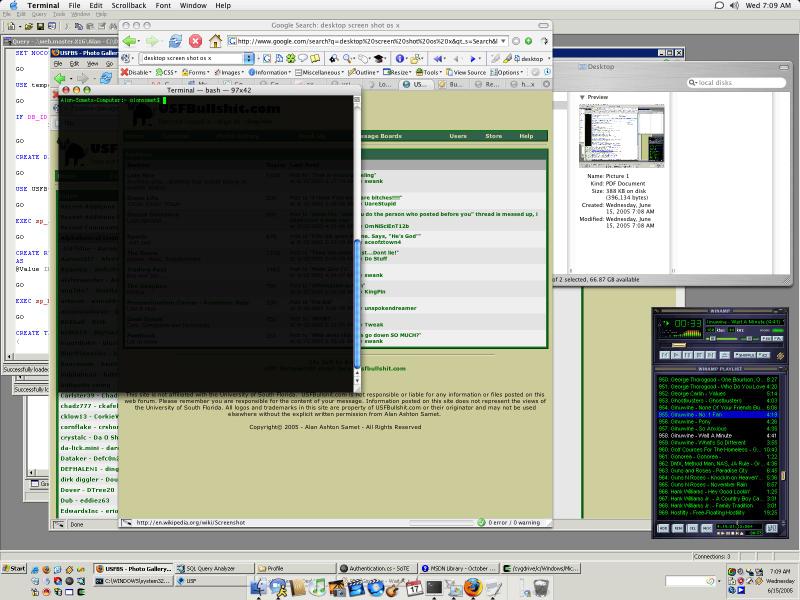Image resolution: width=800 pixels, height=600 pixels.
Task: Click the graduation cap icon in Google toolbar
Action: click(x=379, y=59)
